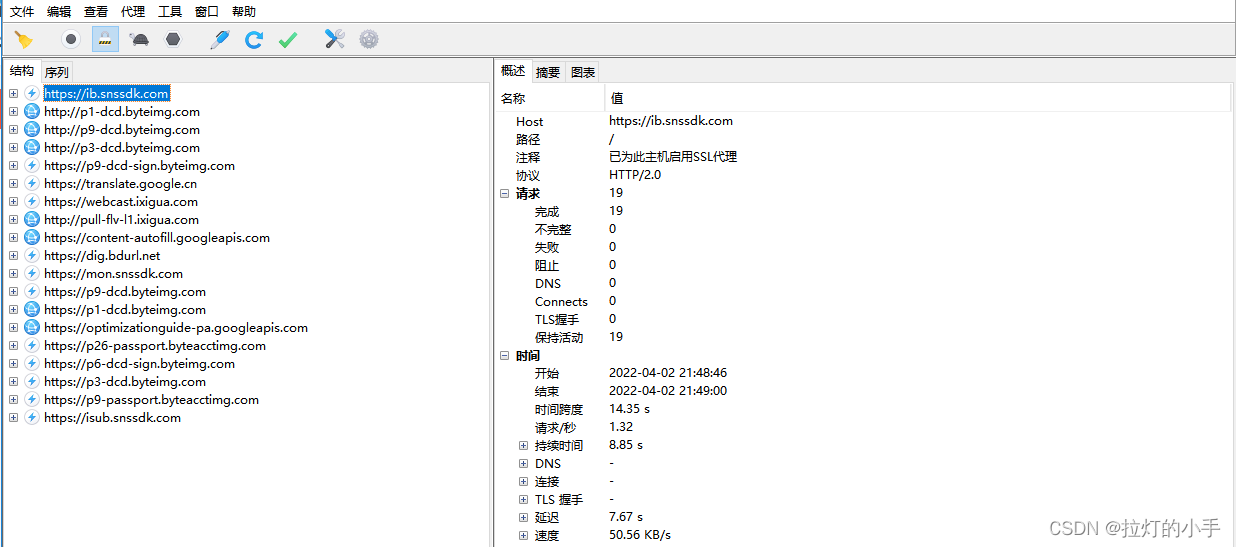This screenshot has height=547, width=1236.
Task: Click the 名称 column header
Action: 550,98
